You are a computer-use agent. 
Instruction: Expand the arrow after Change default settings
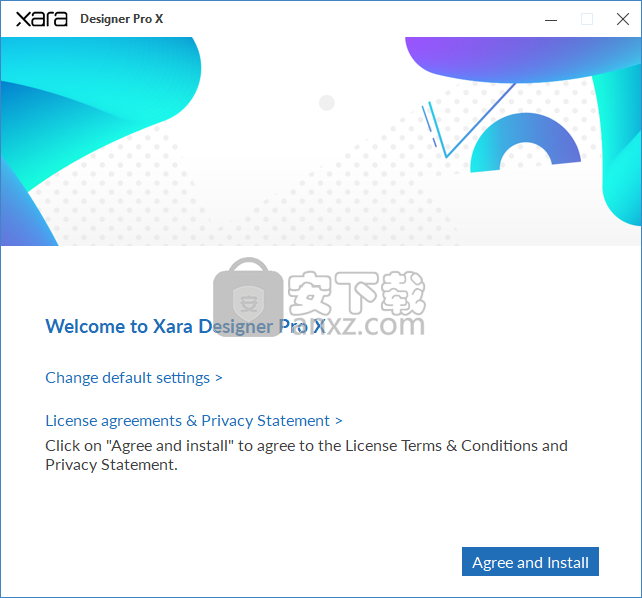tap(219, 378)
